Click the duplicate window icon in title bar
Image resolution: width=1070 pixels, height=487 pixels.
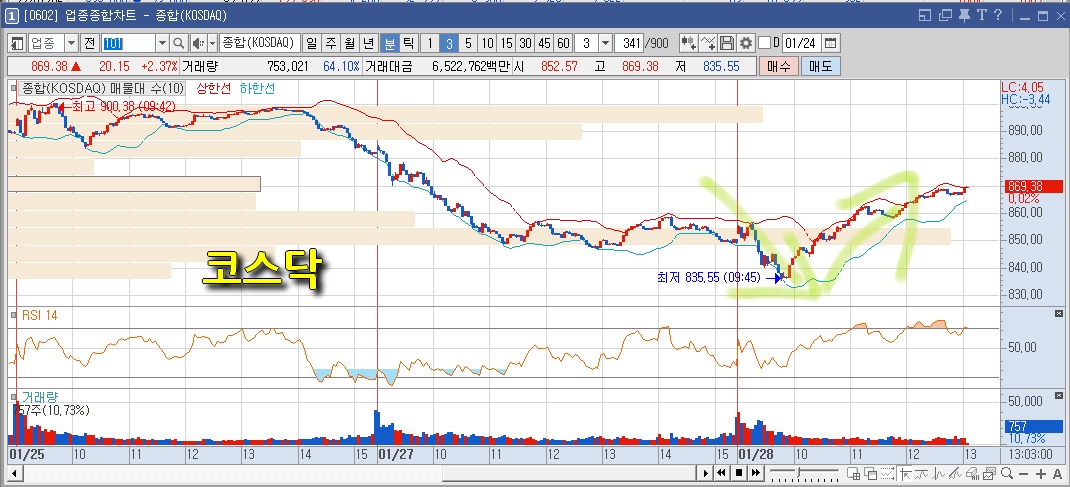point(945,14)
